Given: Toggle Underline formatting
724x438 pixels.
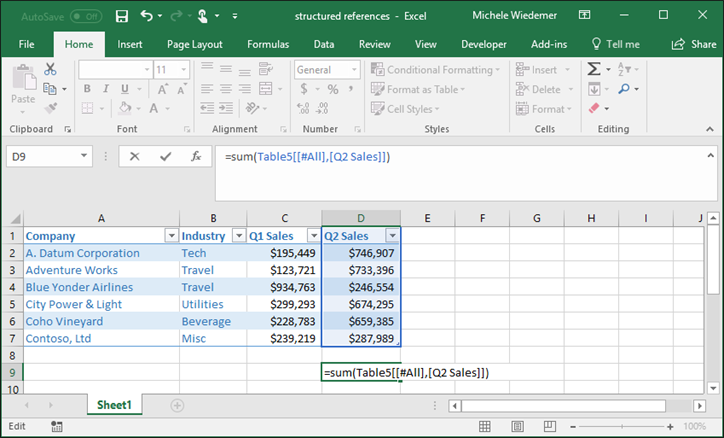Looking at the screenshot, I should (x=125, y=89).
